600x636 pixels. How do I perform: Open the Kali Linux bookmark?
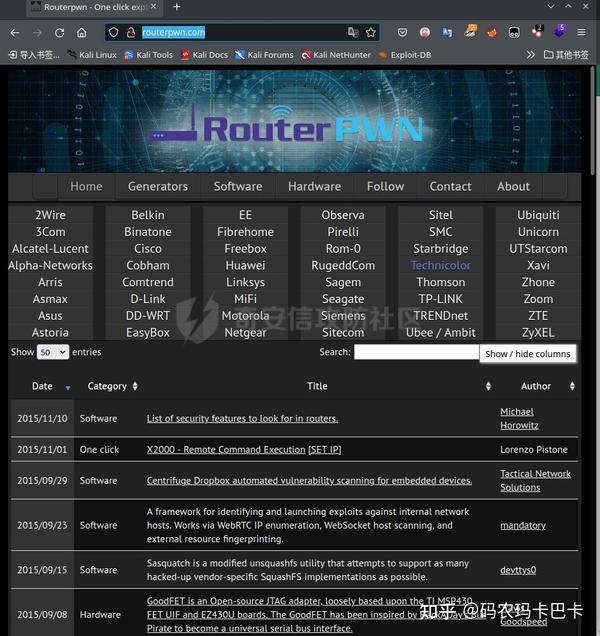(92, 54)
